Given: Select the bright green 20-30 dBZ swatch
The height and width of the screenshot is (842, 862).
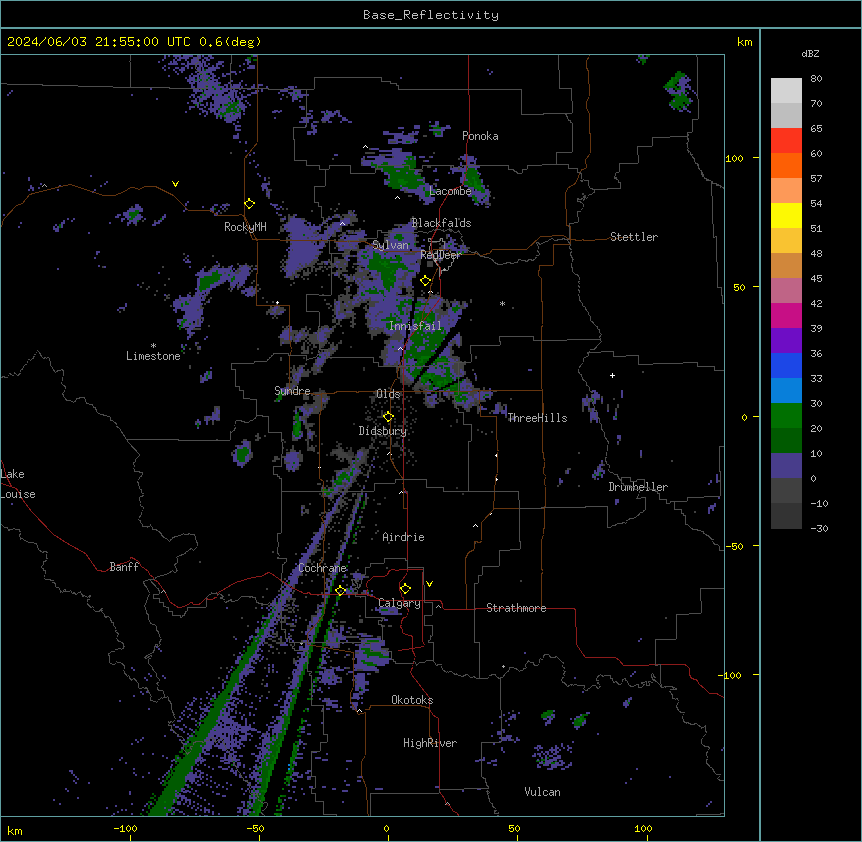Looking at the screenshot, I should pyautogui.click(x=786, y=416).
